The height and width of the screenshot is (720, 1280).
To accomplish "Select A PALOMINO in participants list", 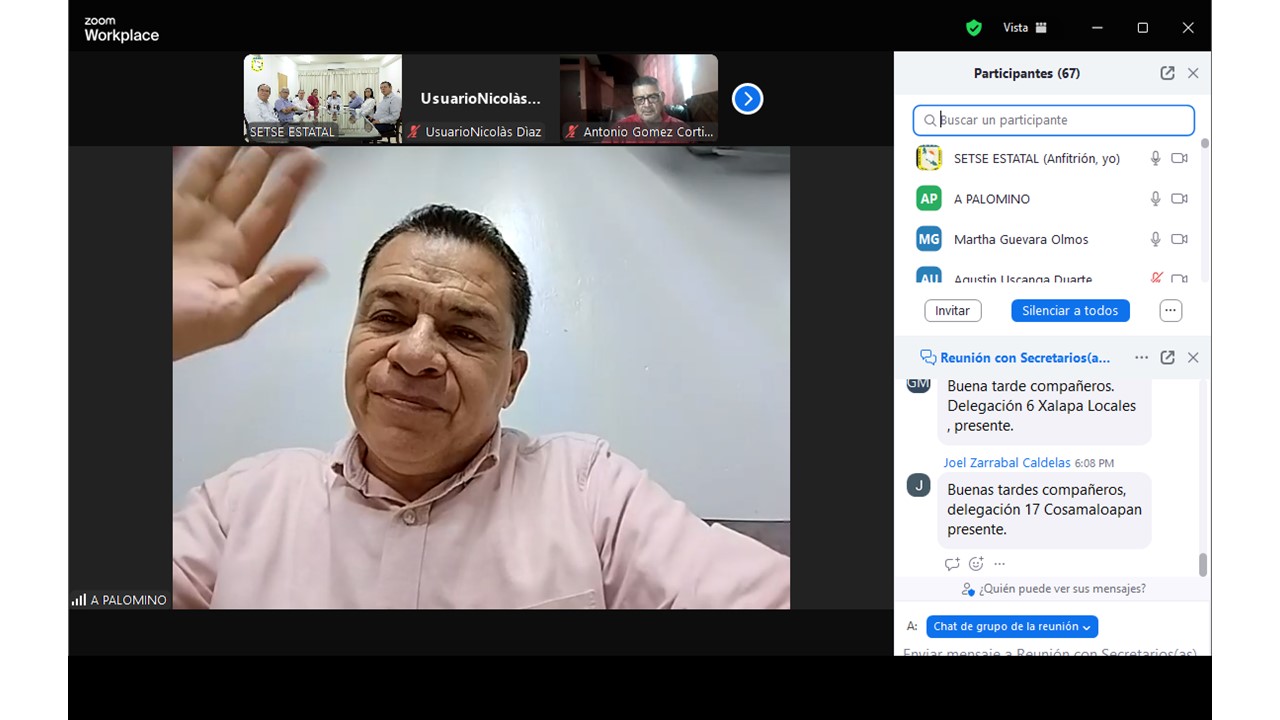I will tap(991, 199).
